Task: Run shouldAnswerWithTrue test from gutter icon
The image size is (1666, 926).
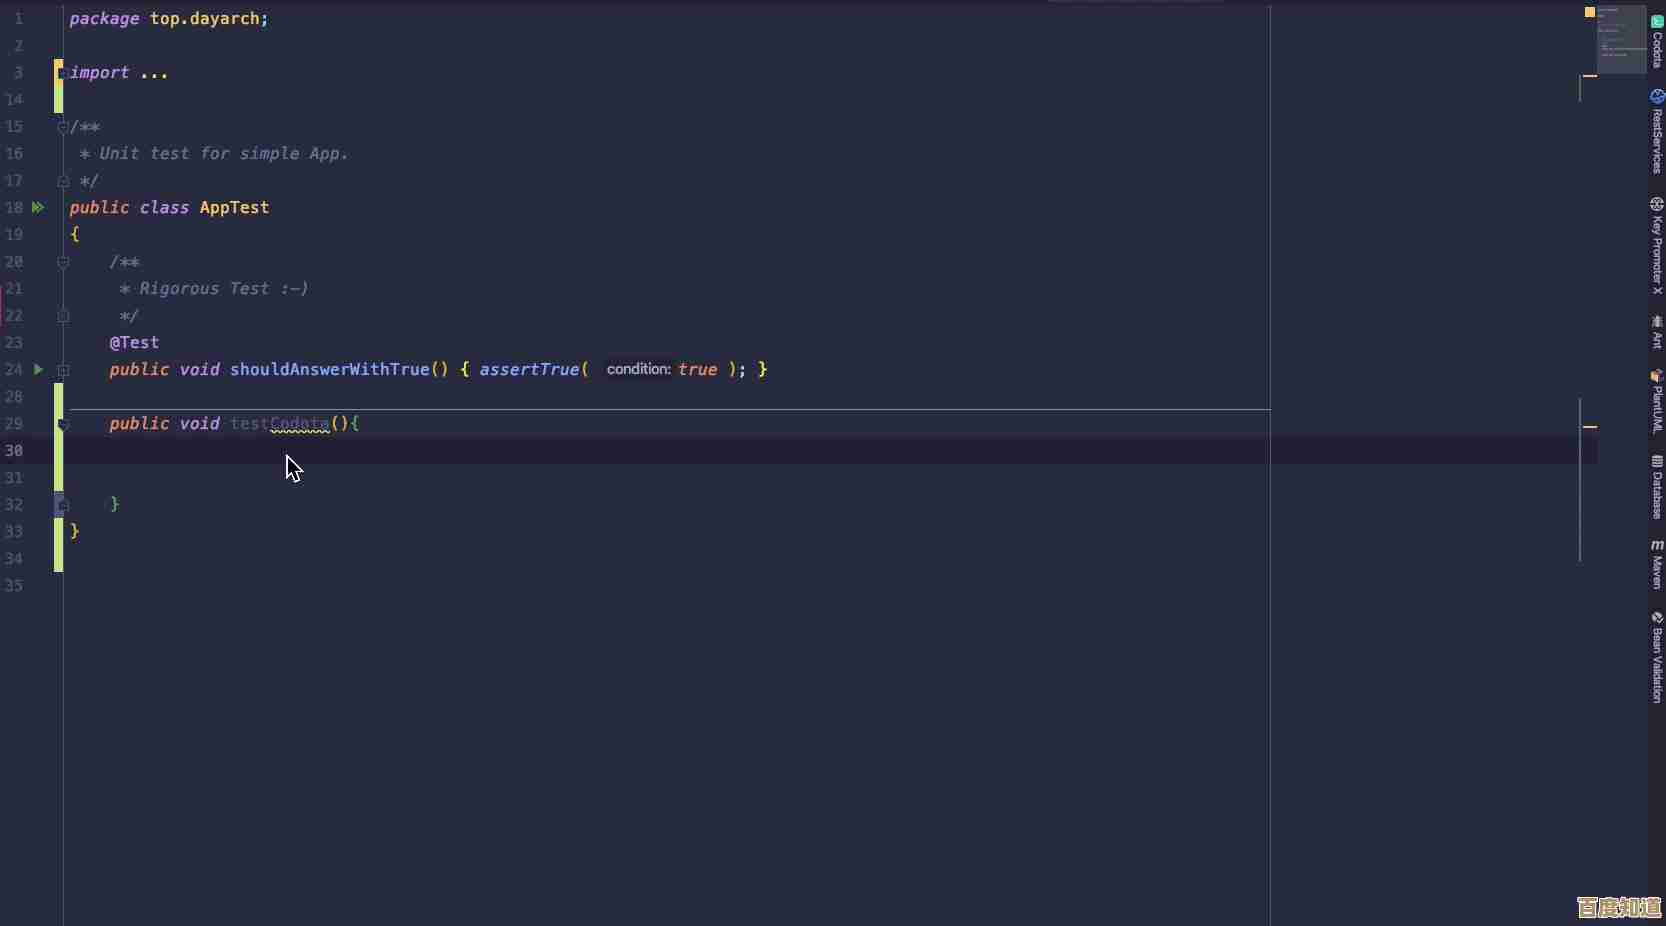Action: tap(38, 369)
